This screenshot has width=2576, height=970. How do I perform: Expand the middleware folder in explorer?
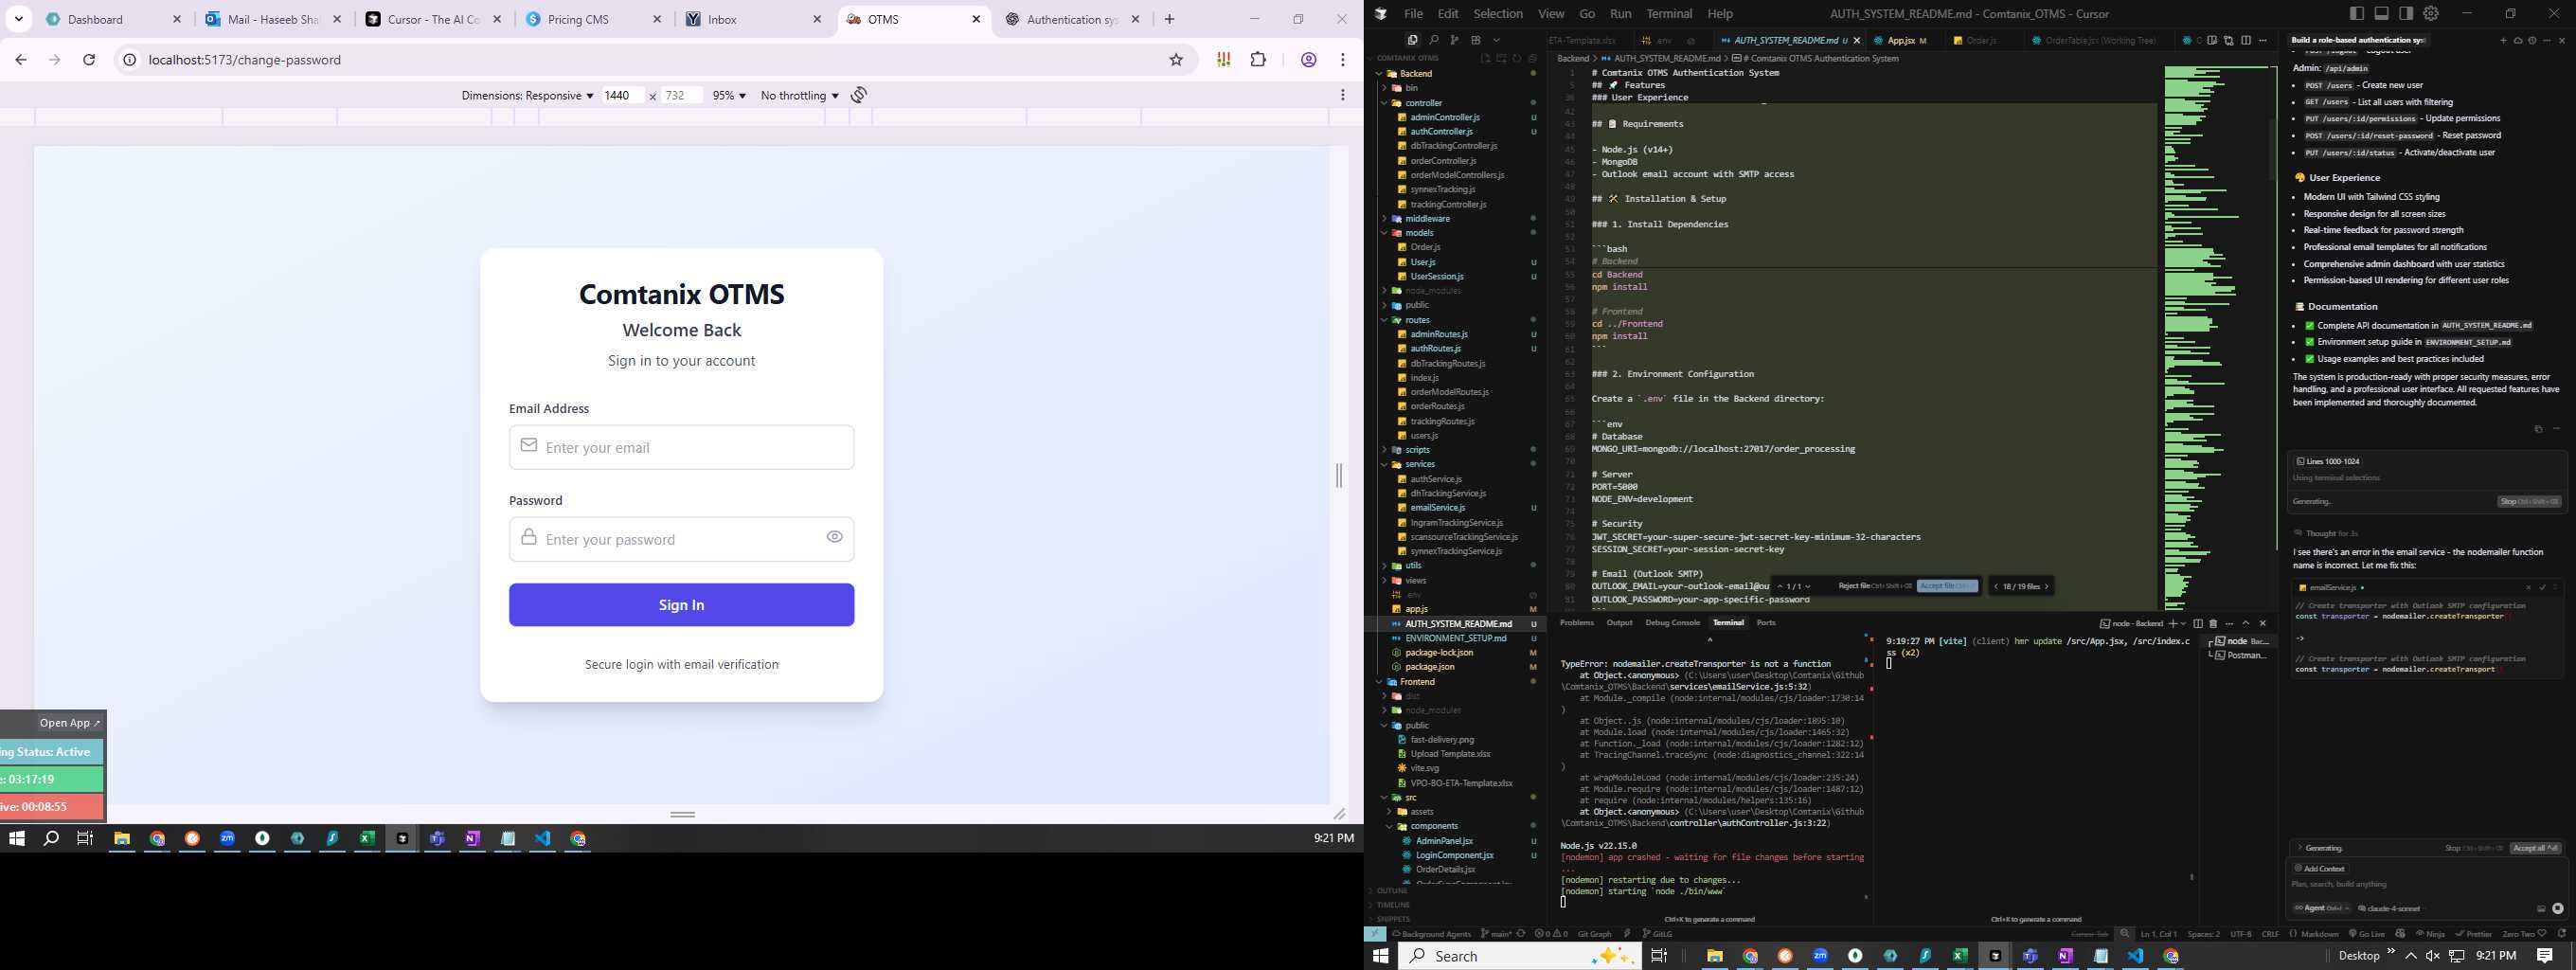tap(1426, 218)
